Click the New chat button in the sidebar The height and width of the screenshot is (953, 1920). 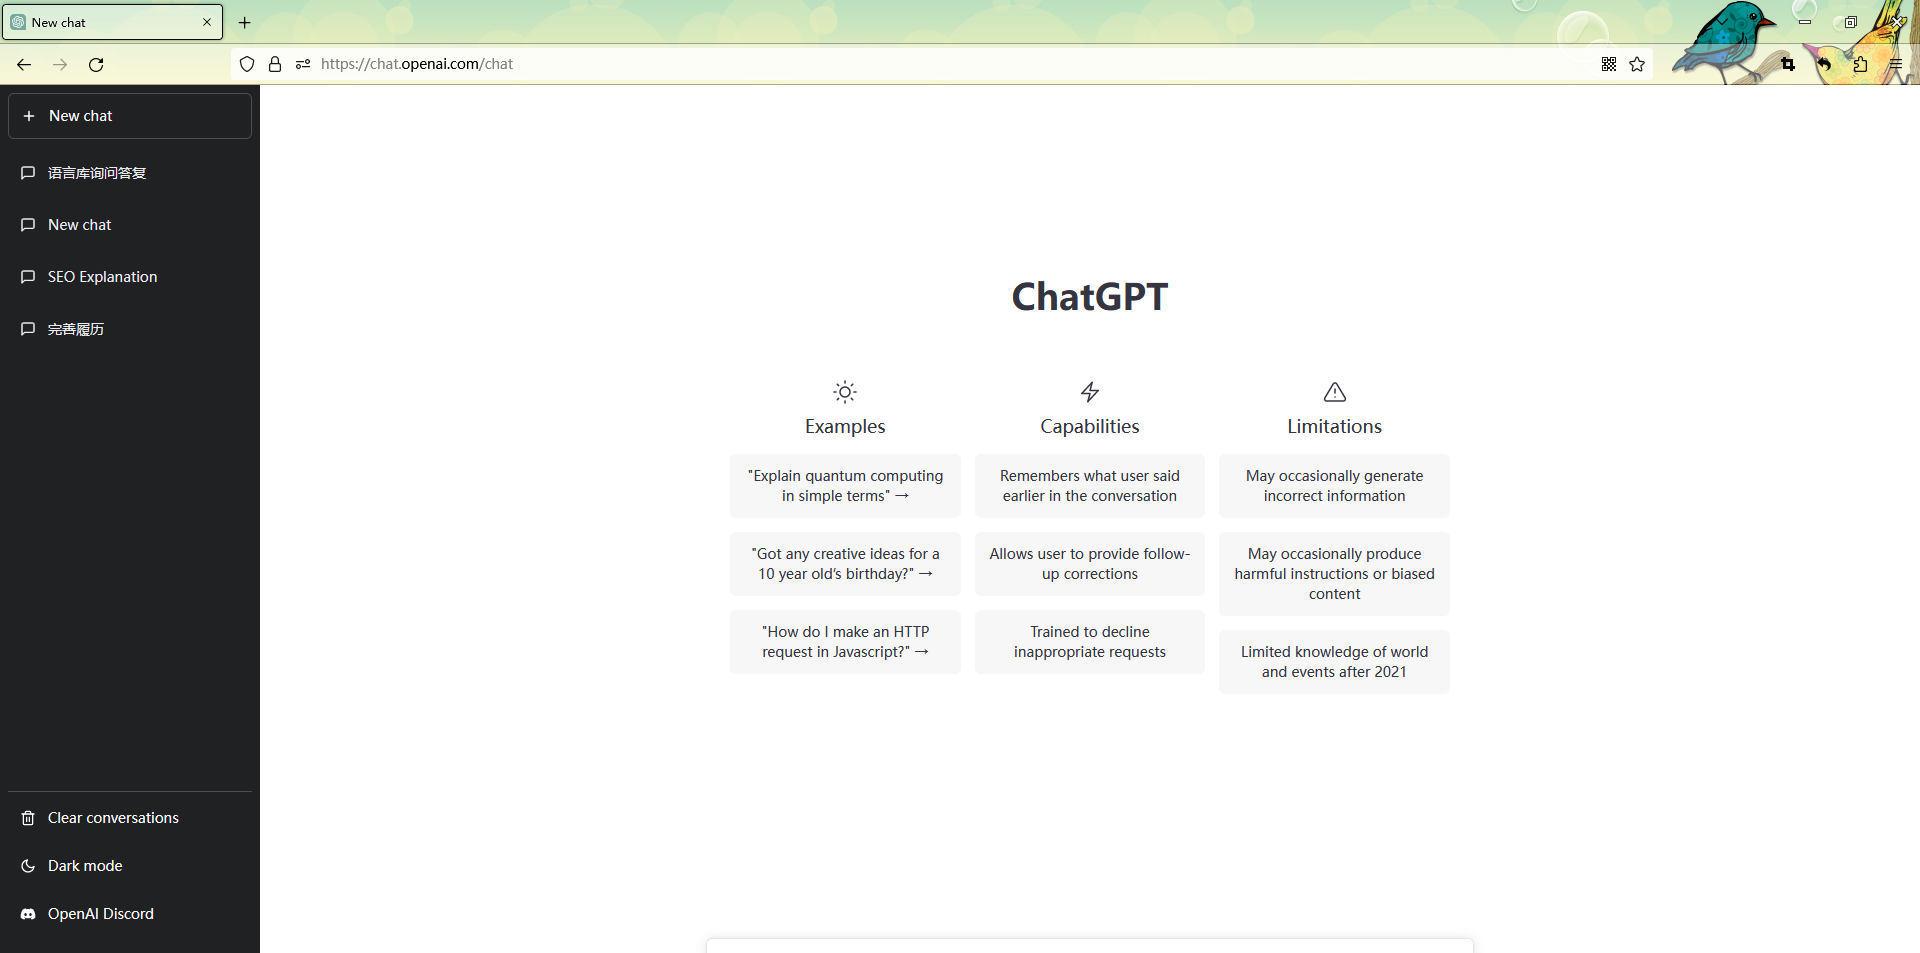pyautogui.click(x=130, y=116)
